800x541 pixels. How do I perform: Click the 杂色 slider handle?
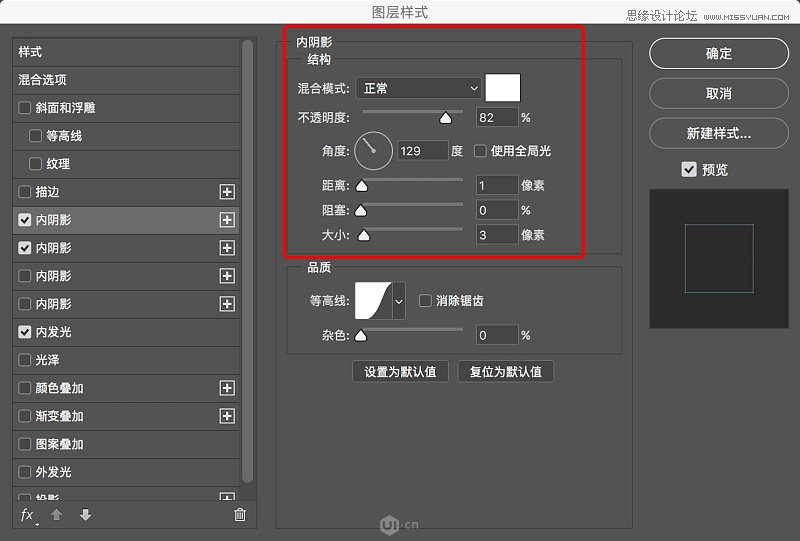tap(361, 335)
